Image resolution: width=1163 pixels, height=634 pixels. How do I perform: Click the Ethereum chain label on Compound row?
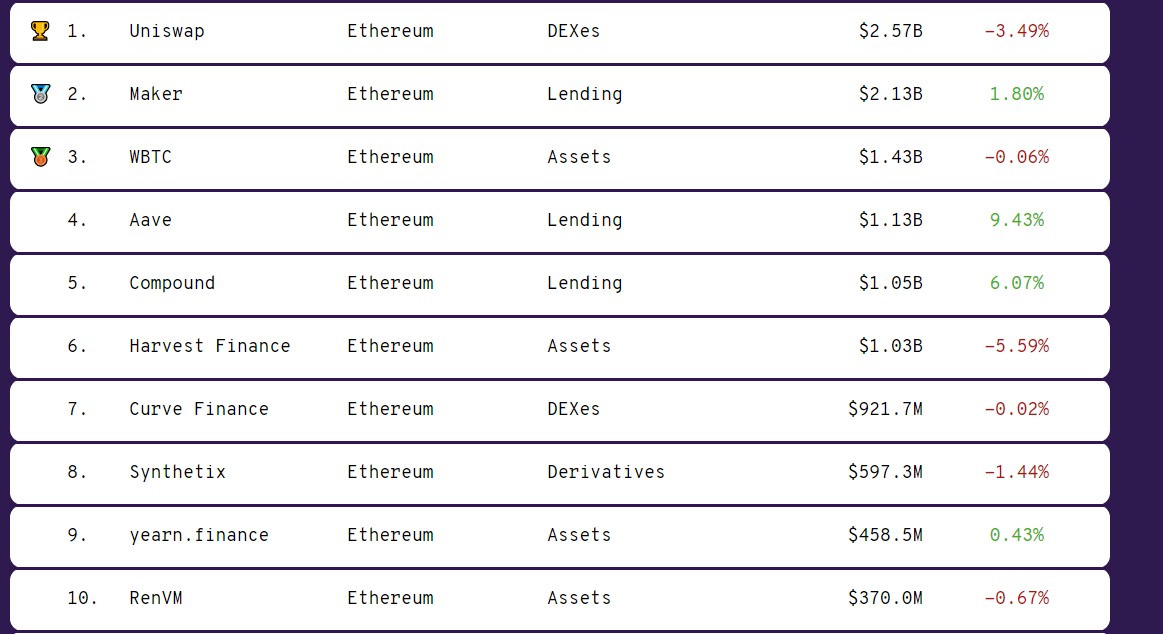(x=390, y=283)
